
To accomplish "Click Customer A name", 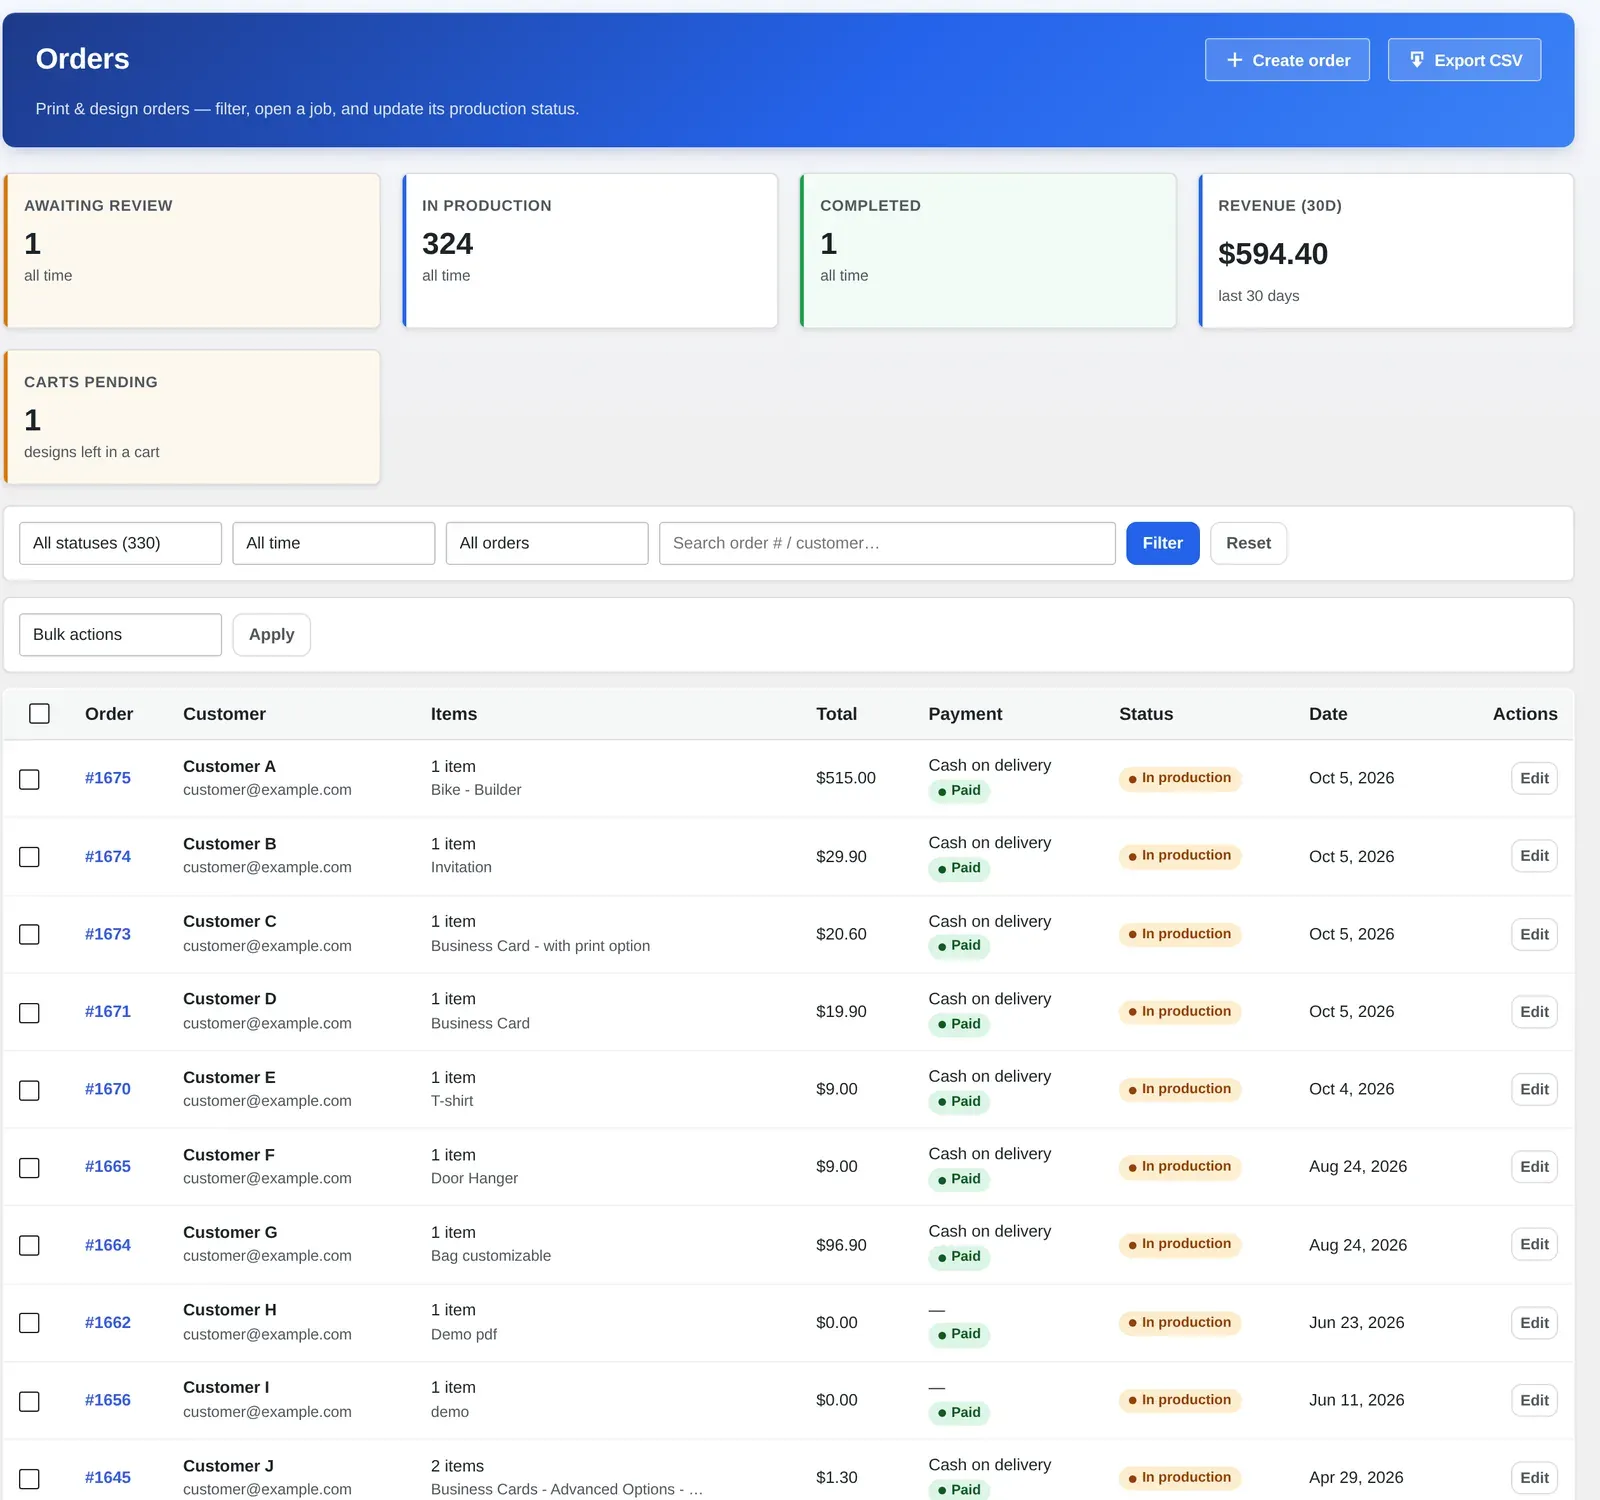I will click(229, 766).
